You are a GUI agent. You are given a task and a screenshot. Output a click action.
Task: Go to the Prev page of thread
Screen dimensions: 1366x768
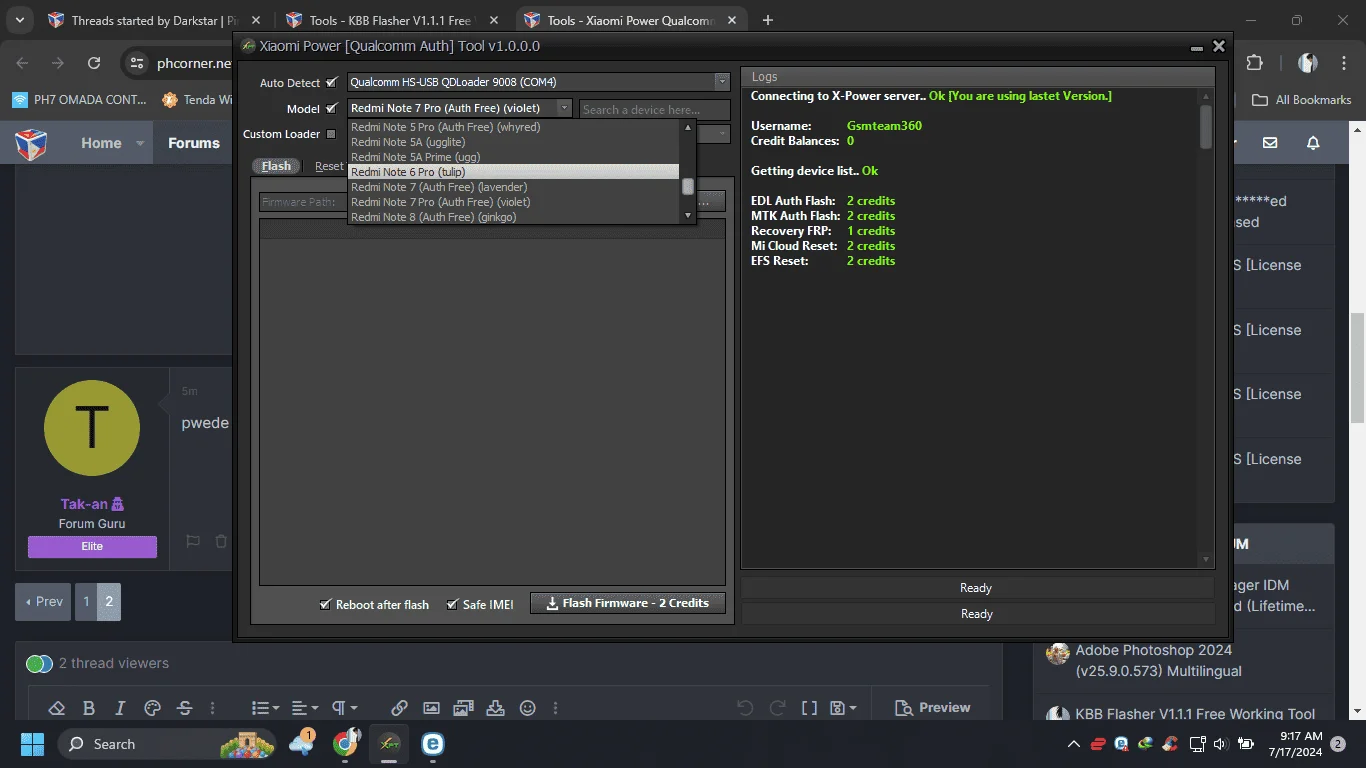pos(43,602)
